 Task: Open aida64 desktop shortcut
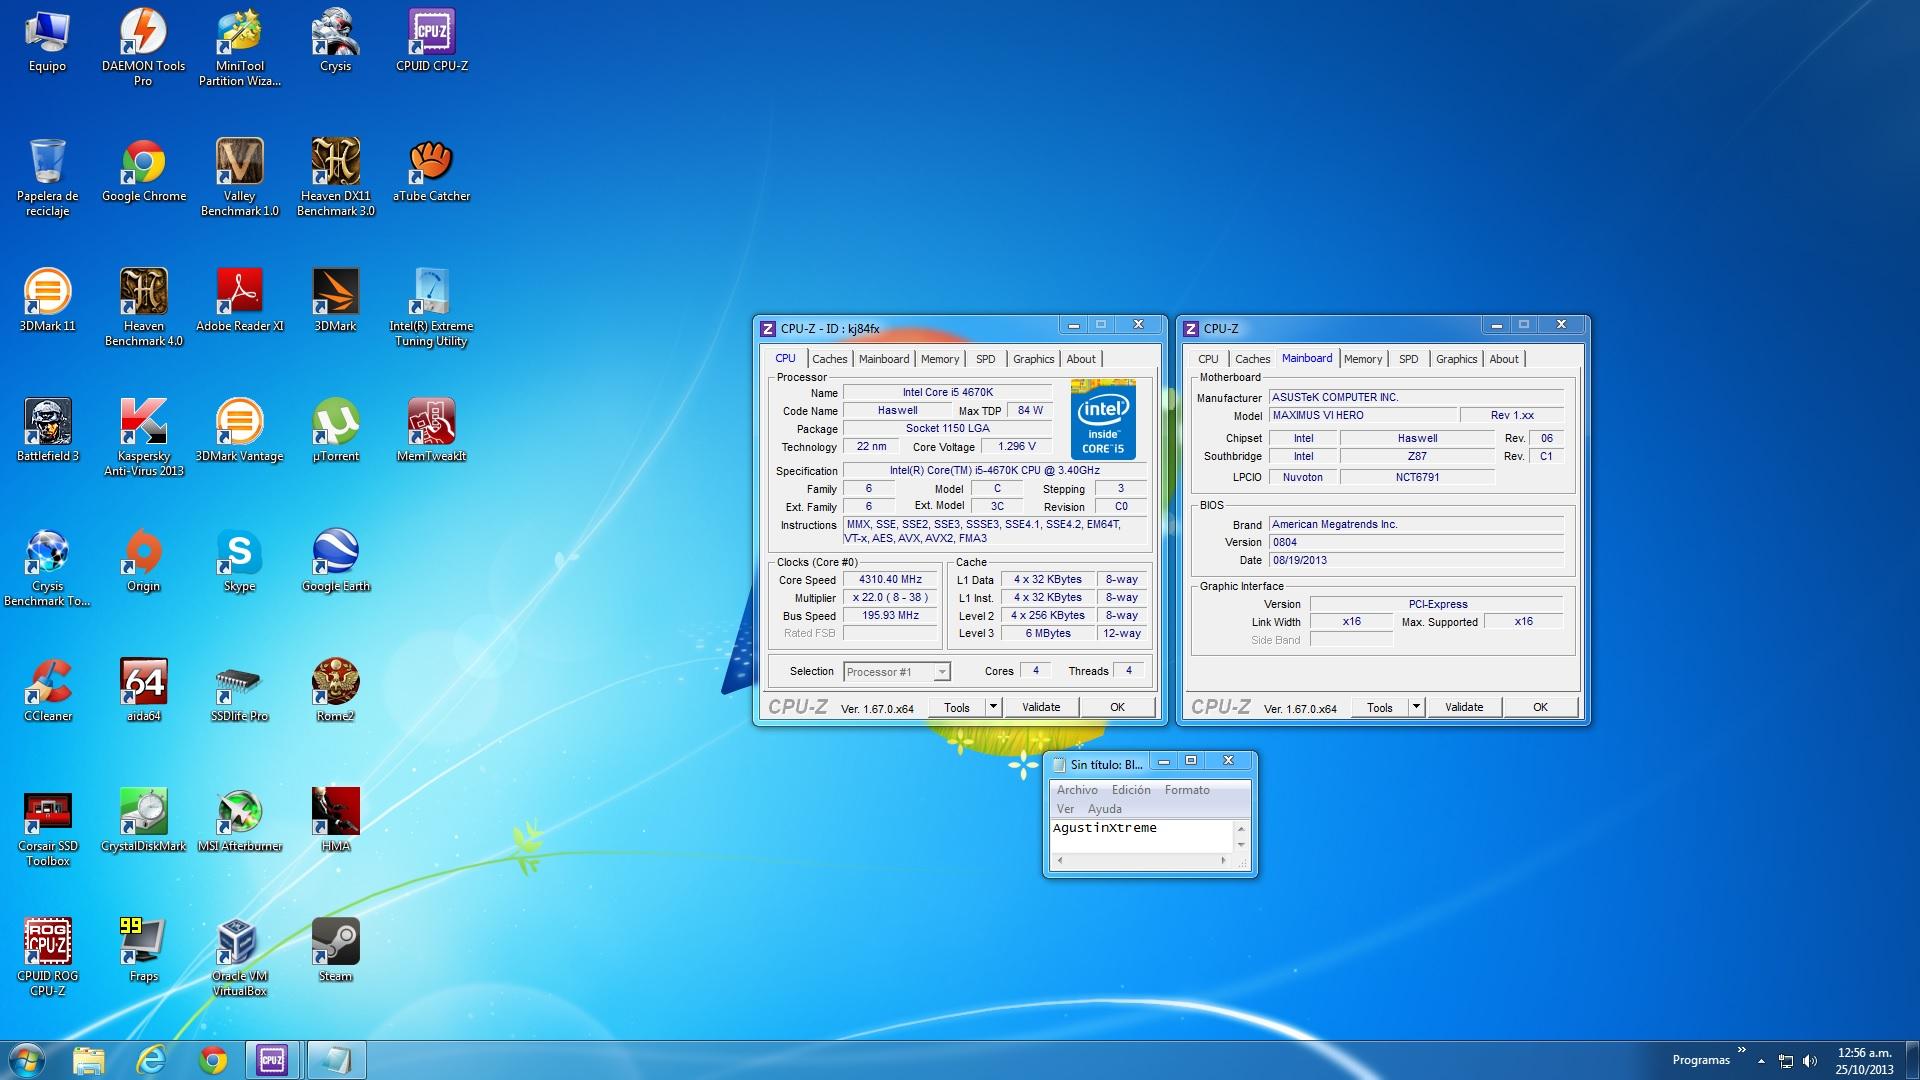[143, 692]
